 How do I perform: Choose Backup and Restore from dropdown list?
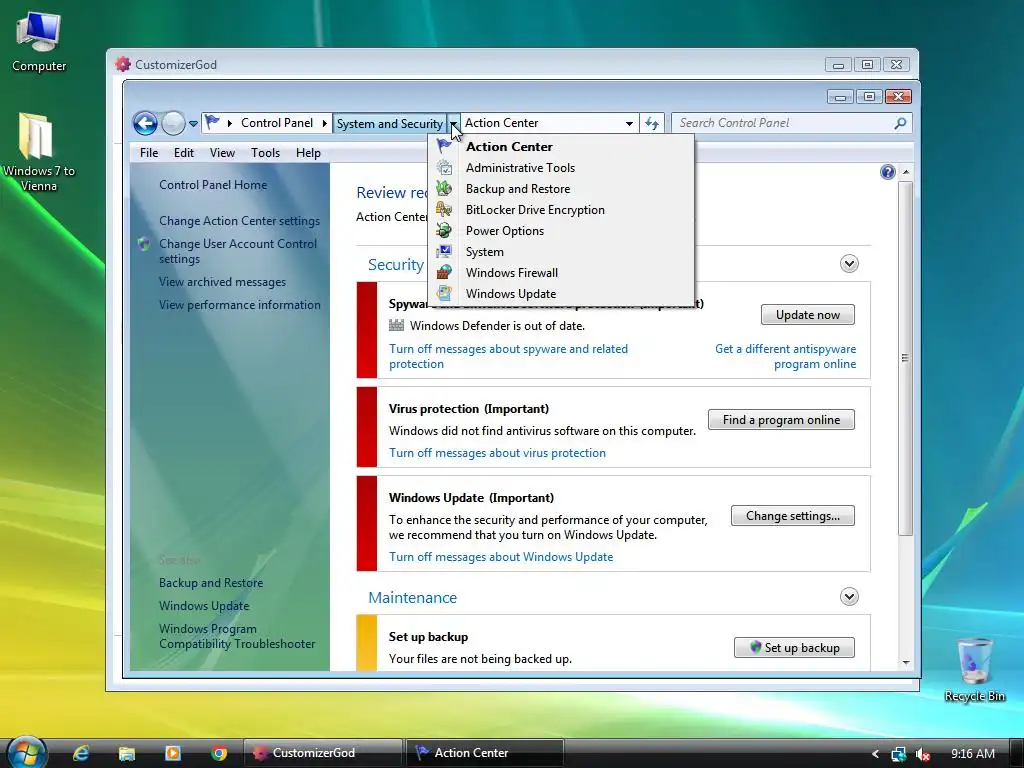[561, 189]
